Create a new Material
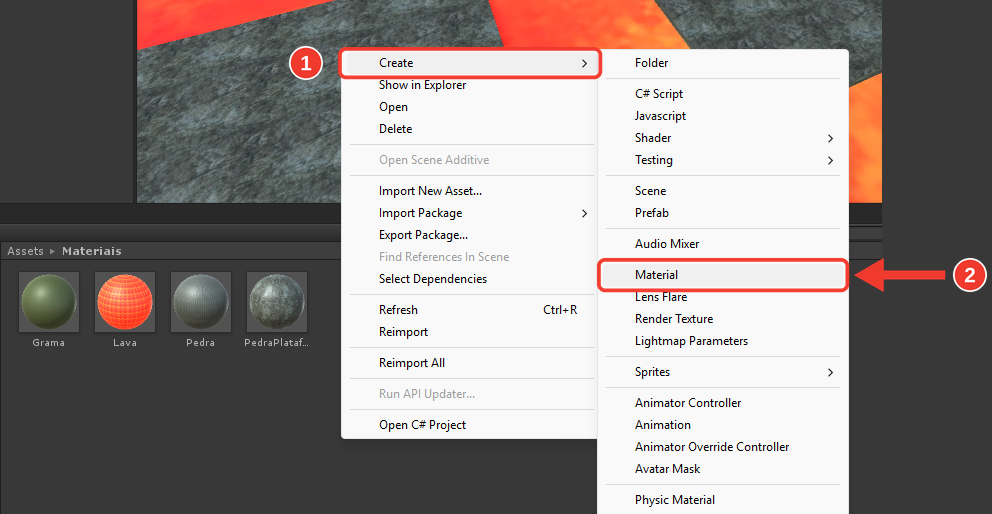 (x=722, y=275)
